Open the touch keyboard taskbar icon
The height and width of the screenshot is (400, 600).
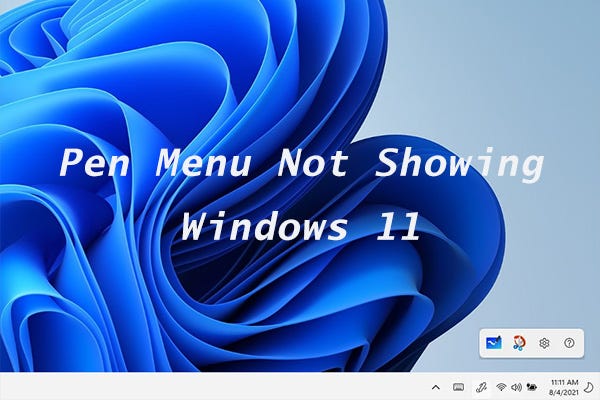(458, 387)
